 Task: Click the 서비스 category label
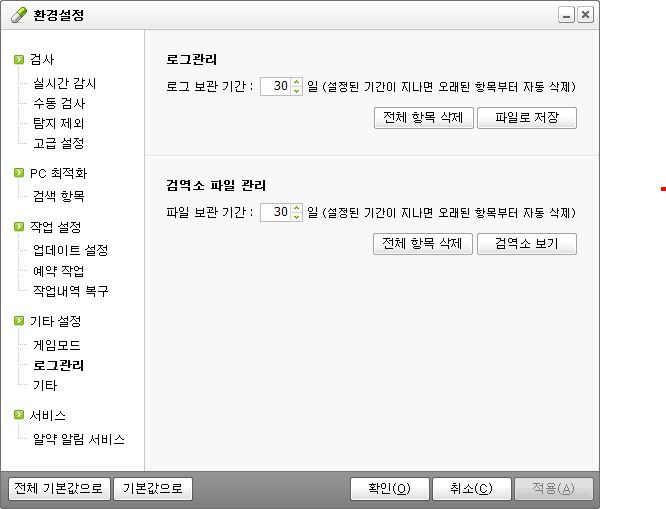click(48, 415)
